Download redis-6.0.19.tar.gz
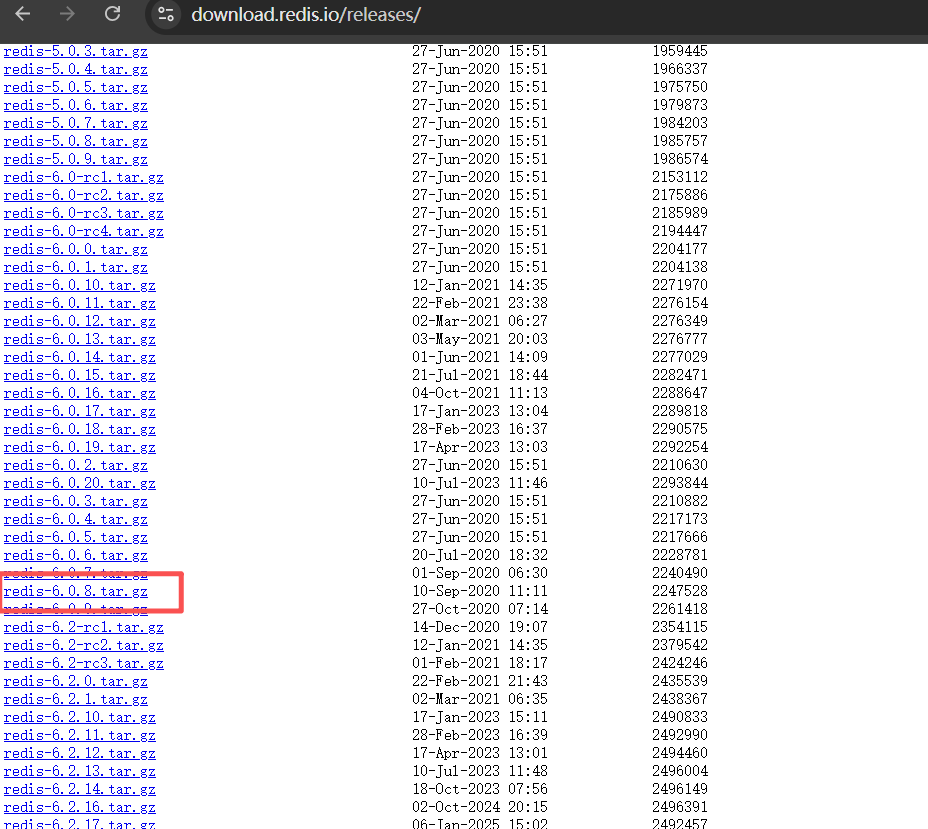The image size is (928, 829). pyautogui.click(x=80, y=447)
